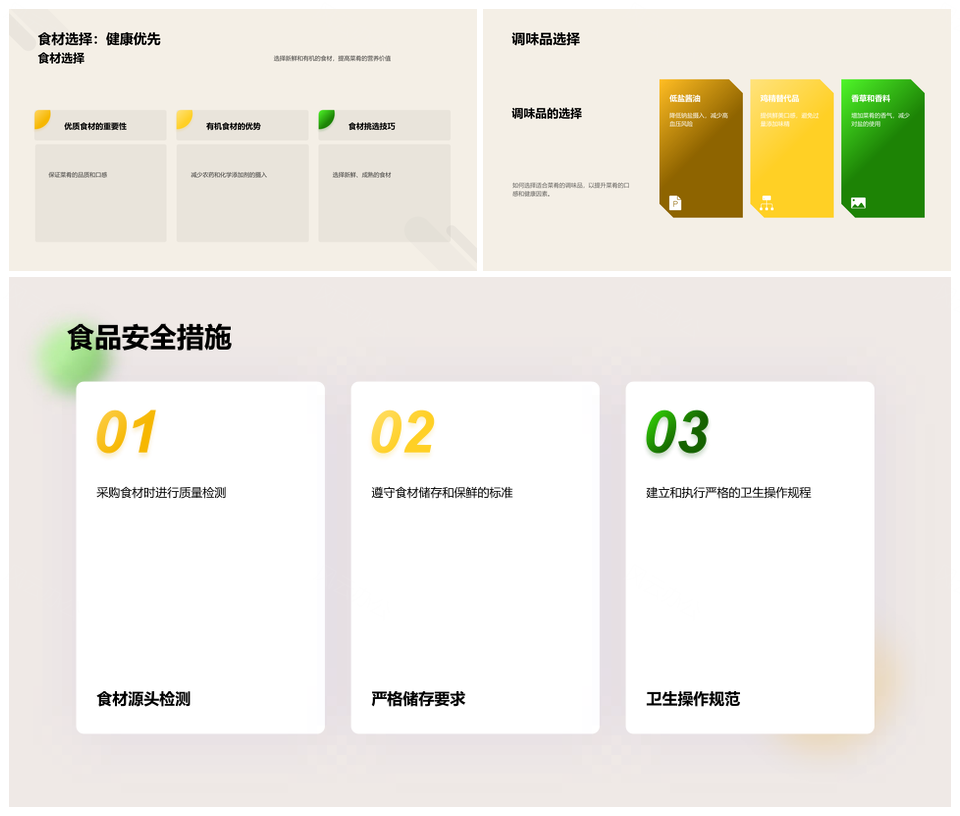This screenshot has width=960, height=816.
Task: Click the 卫生操作规范 card label
Action: point(693,699)
